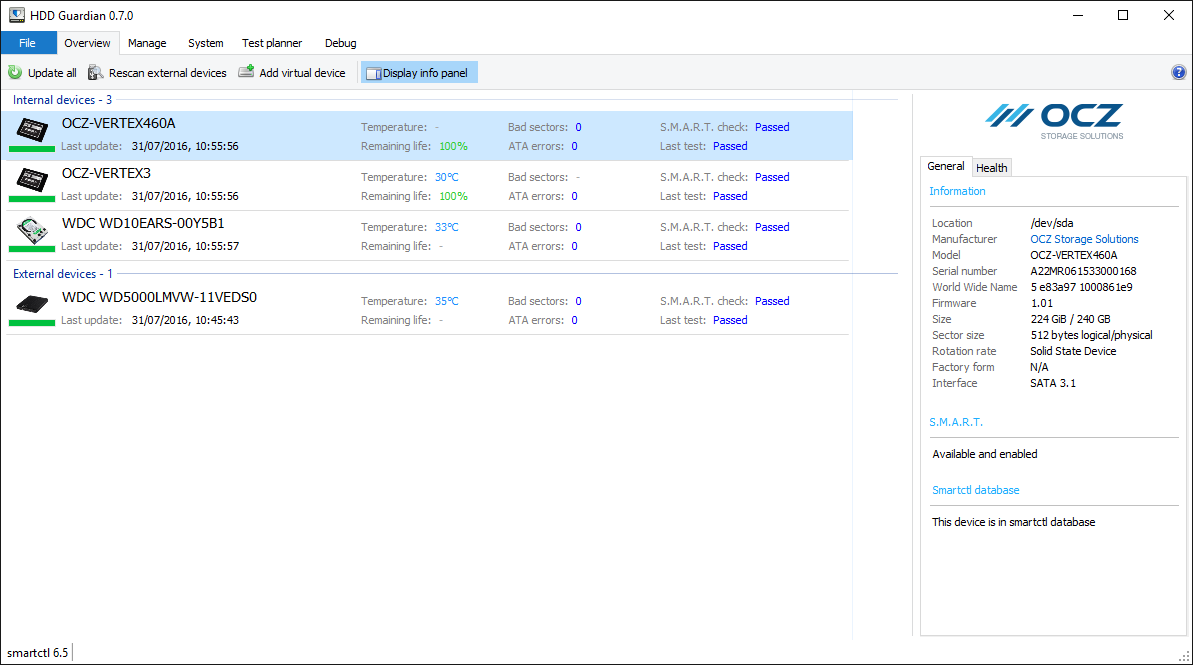The width and height of the screenshot is (1193, 665).
Task: Click the Solid State Device rotation rate
Action: pyautogui.click(x=1073, y=351)
